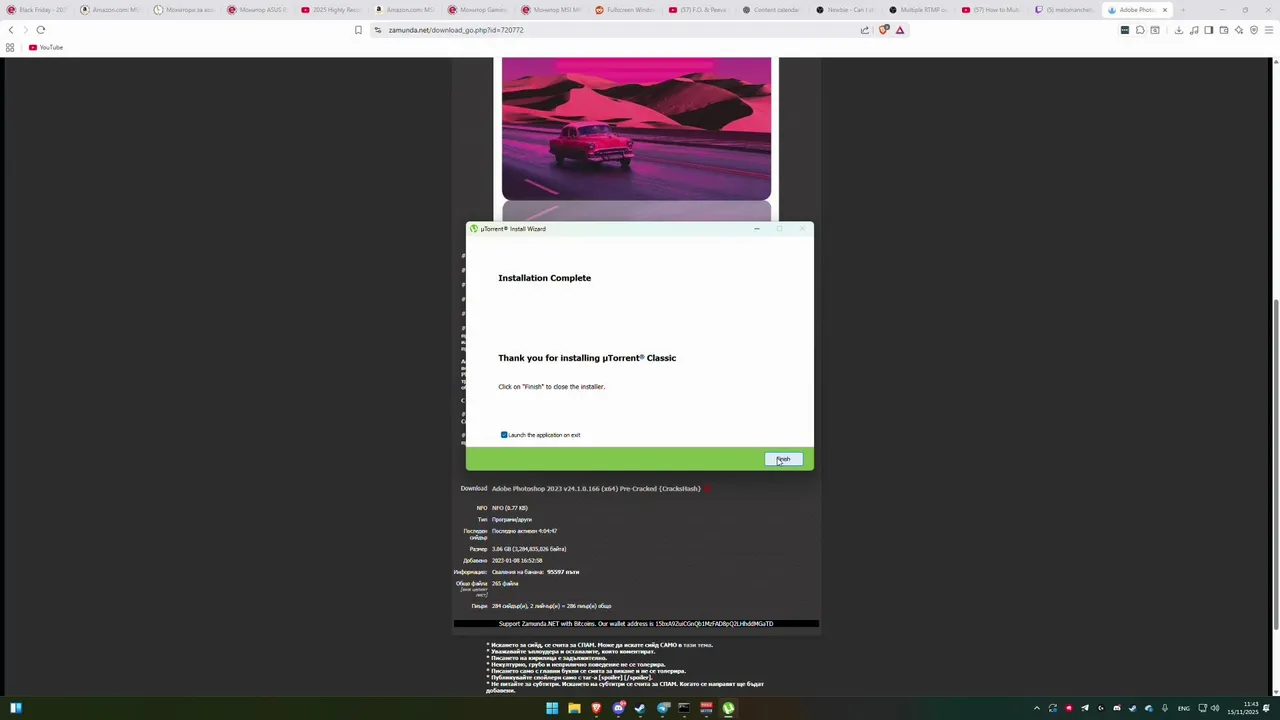Click the 3.06 GB size value

(528, 549)
